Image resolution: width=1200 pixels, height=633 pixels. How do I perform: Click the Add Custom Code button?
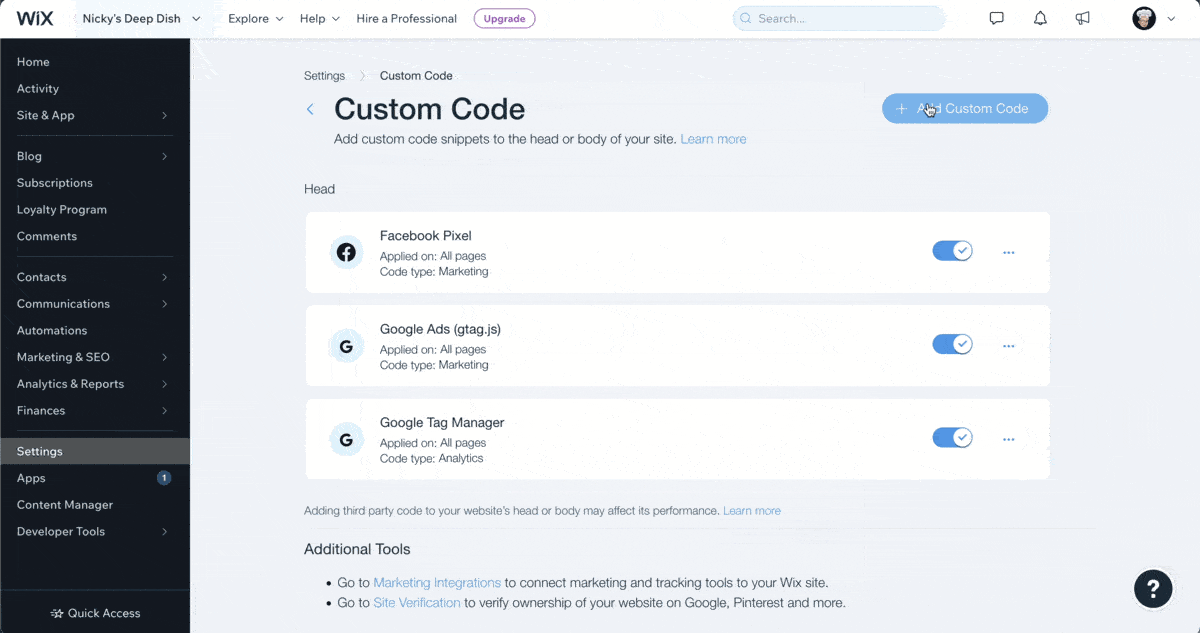(964, 108)
